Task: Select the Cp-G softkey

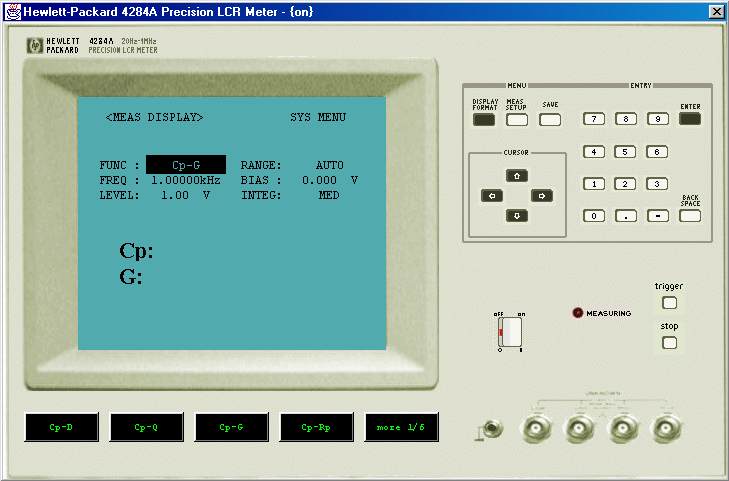Action: coord(232,427)
